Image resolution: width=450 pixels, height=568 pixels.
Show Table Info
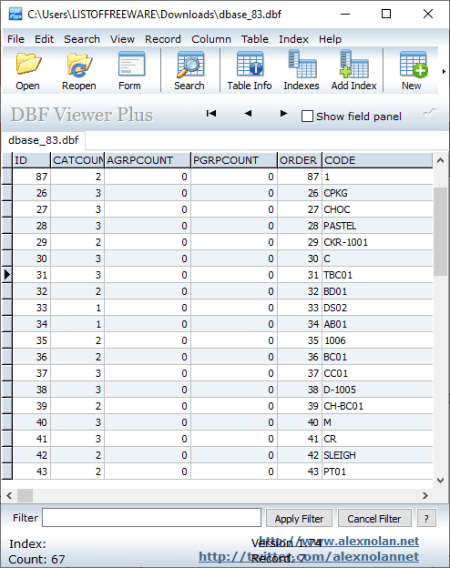click(249, 71)
